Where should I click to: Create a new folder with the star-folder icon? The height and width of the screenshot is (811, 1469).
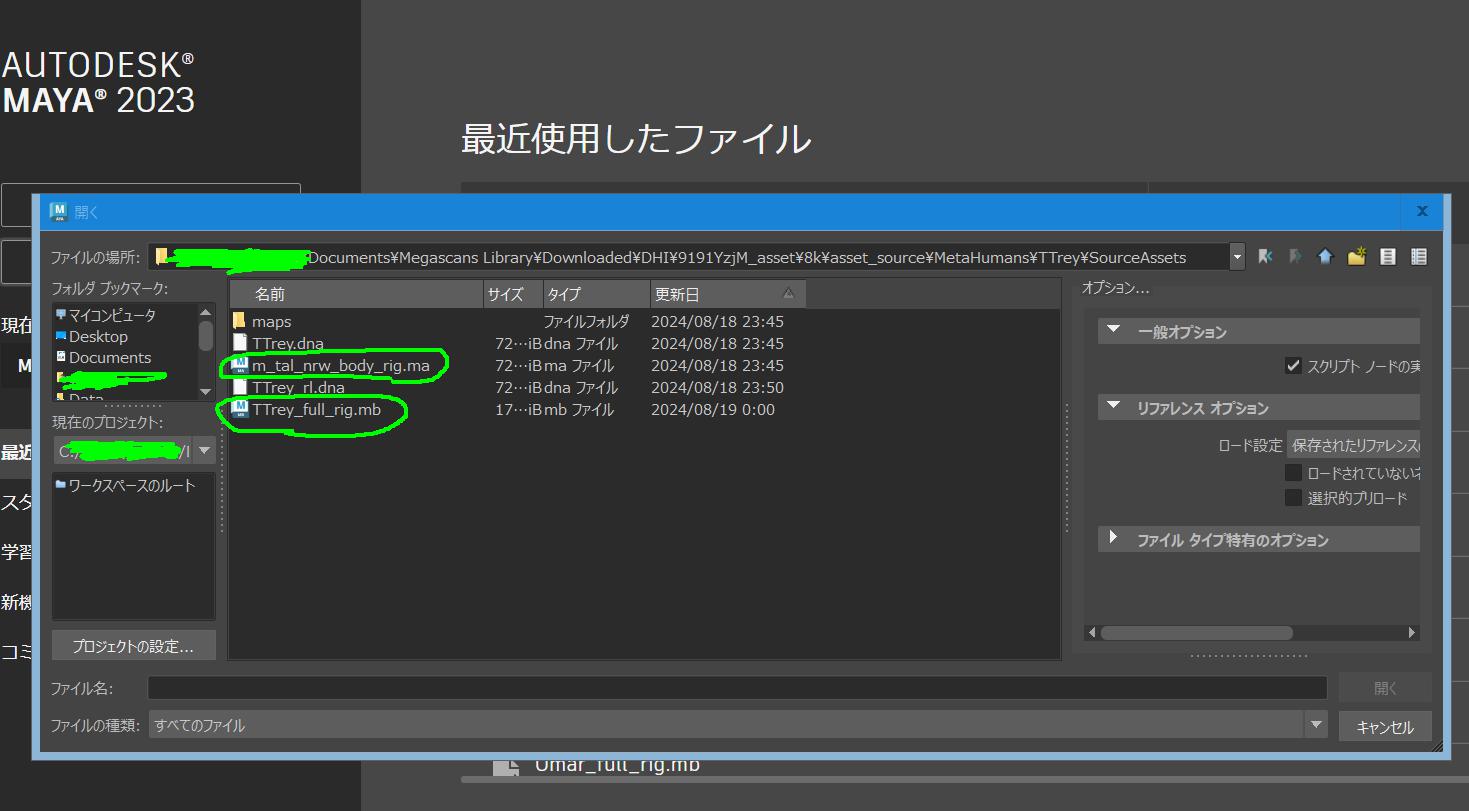(1356, 257)
